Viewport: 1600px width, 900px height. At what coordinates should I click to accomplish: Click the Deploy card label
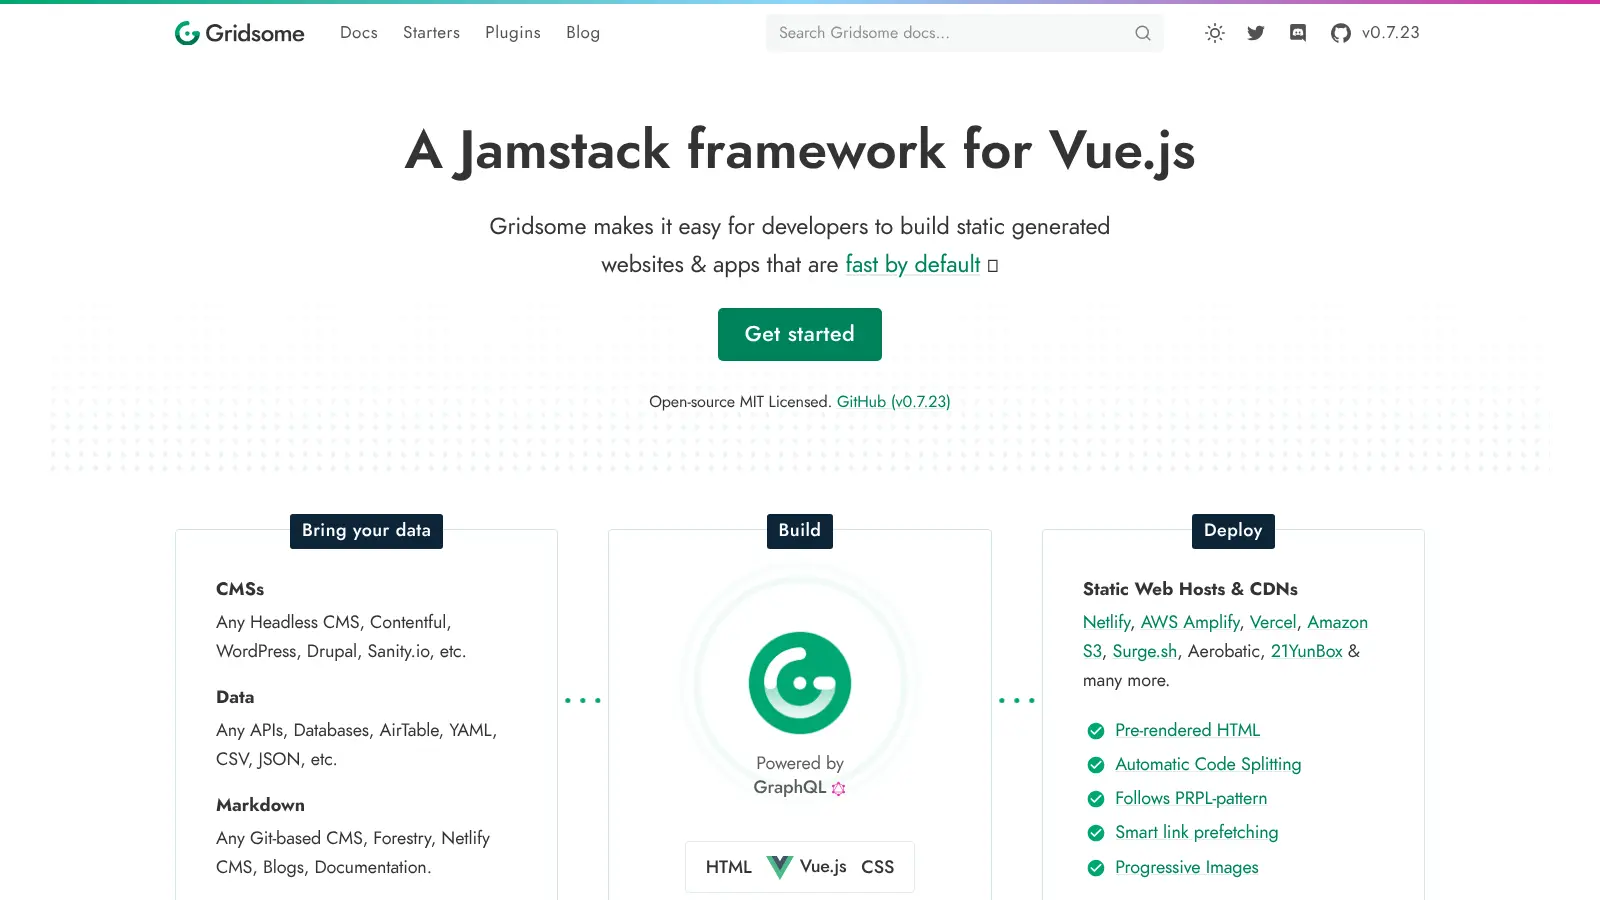(1233, 531)
